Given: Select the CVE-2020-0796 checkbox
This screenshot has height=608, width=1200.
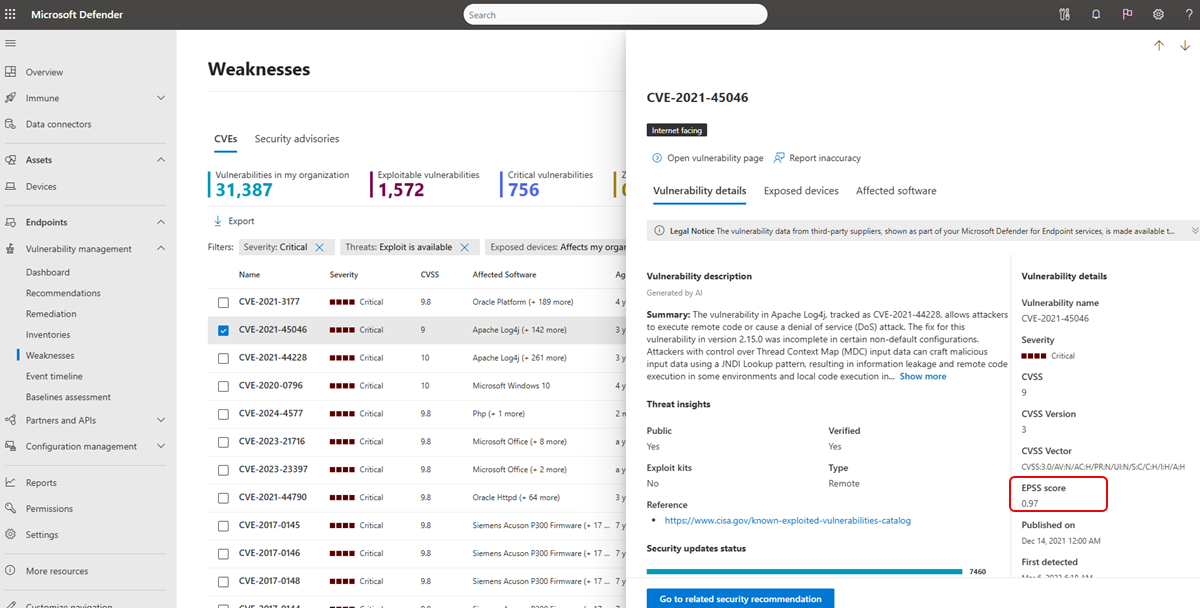Looking at the screenshot, I should (223, 386).
